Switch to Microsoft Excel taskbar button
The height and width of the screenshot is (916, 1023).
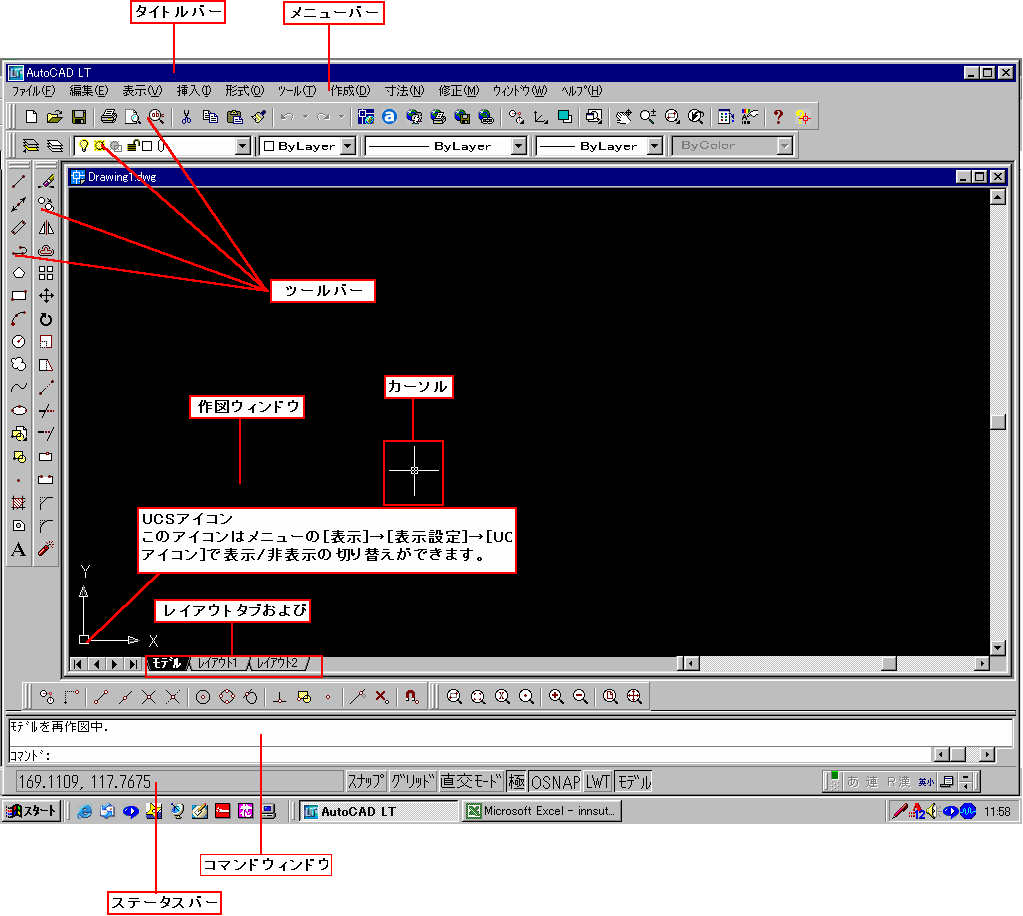click(x=542, y=811)
